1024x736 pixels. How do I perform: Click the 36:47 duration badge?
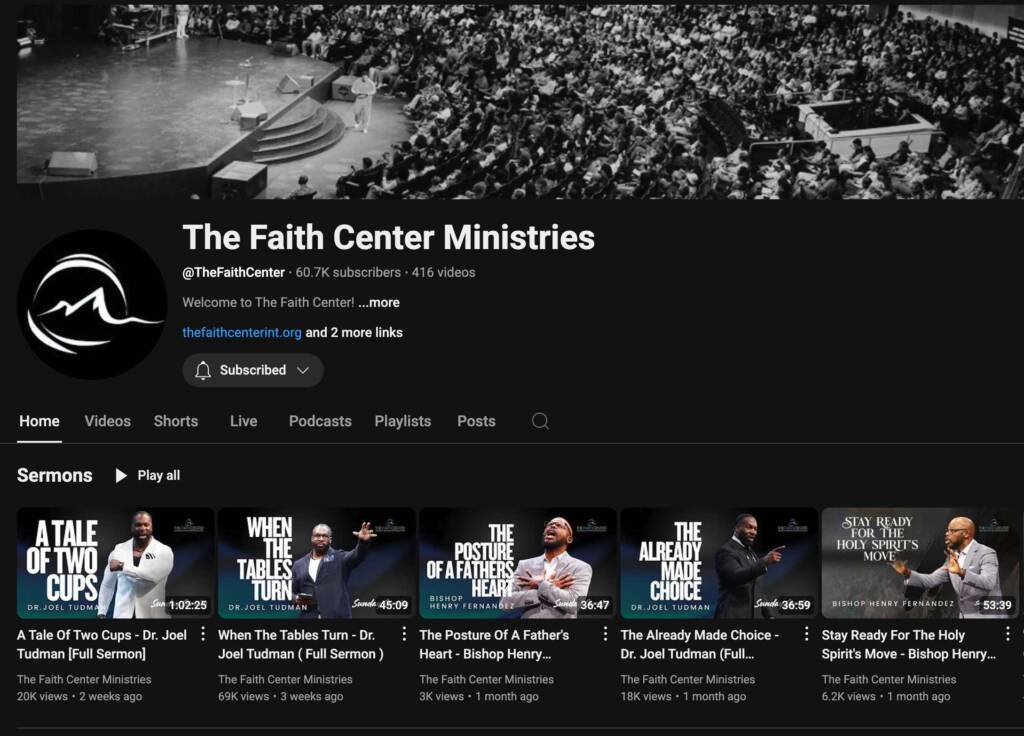pos(595,605)
